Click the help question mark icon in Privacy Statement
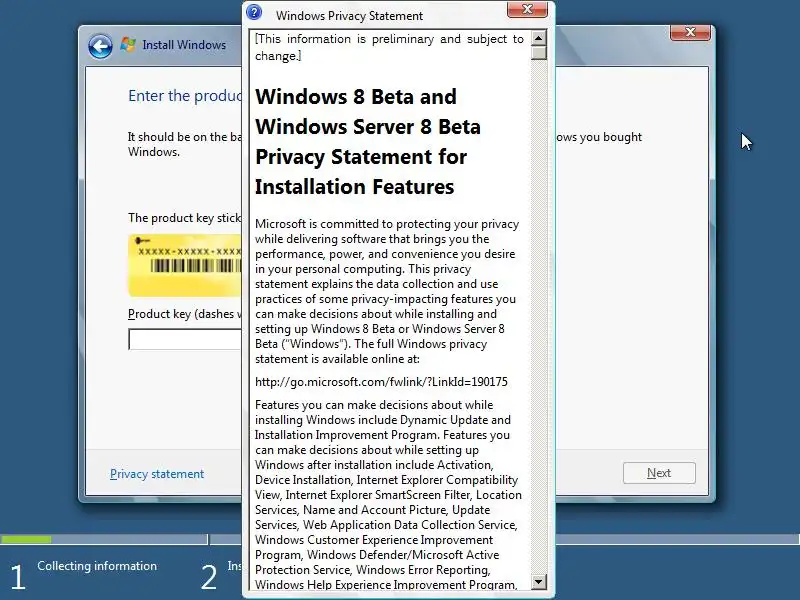 [254, 12]
